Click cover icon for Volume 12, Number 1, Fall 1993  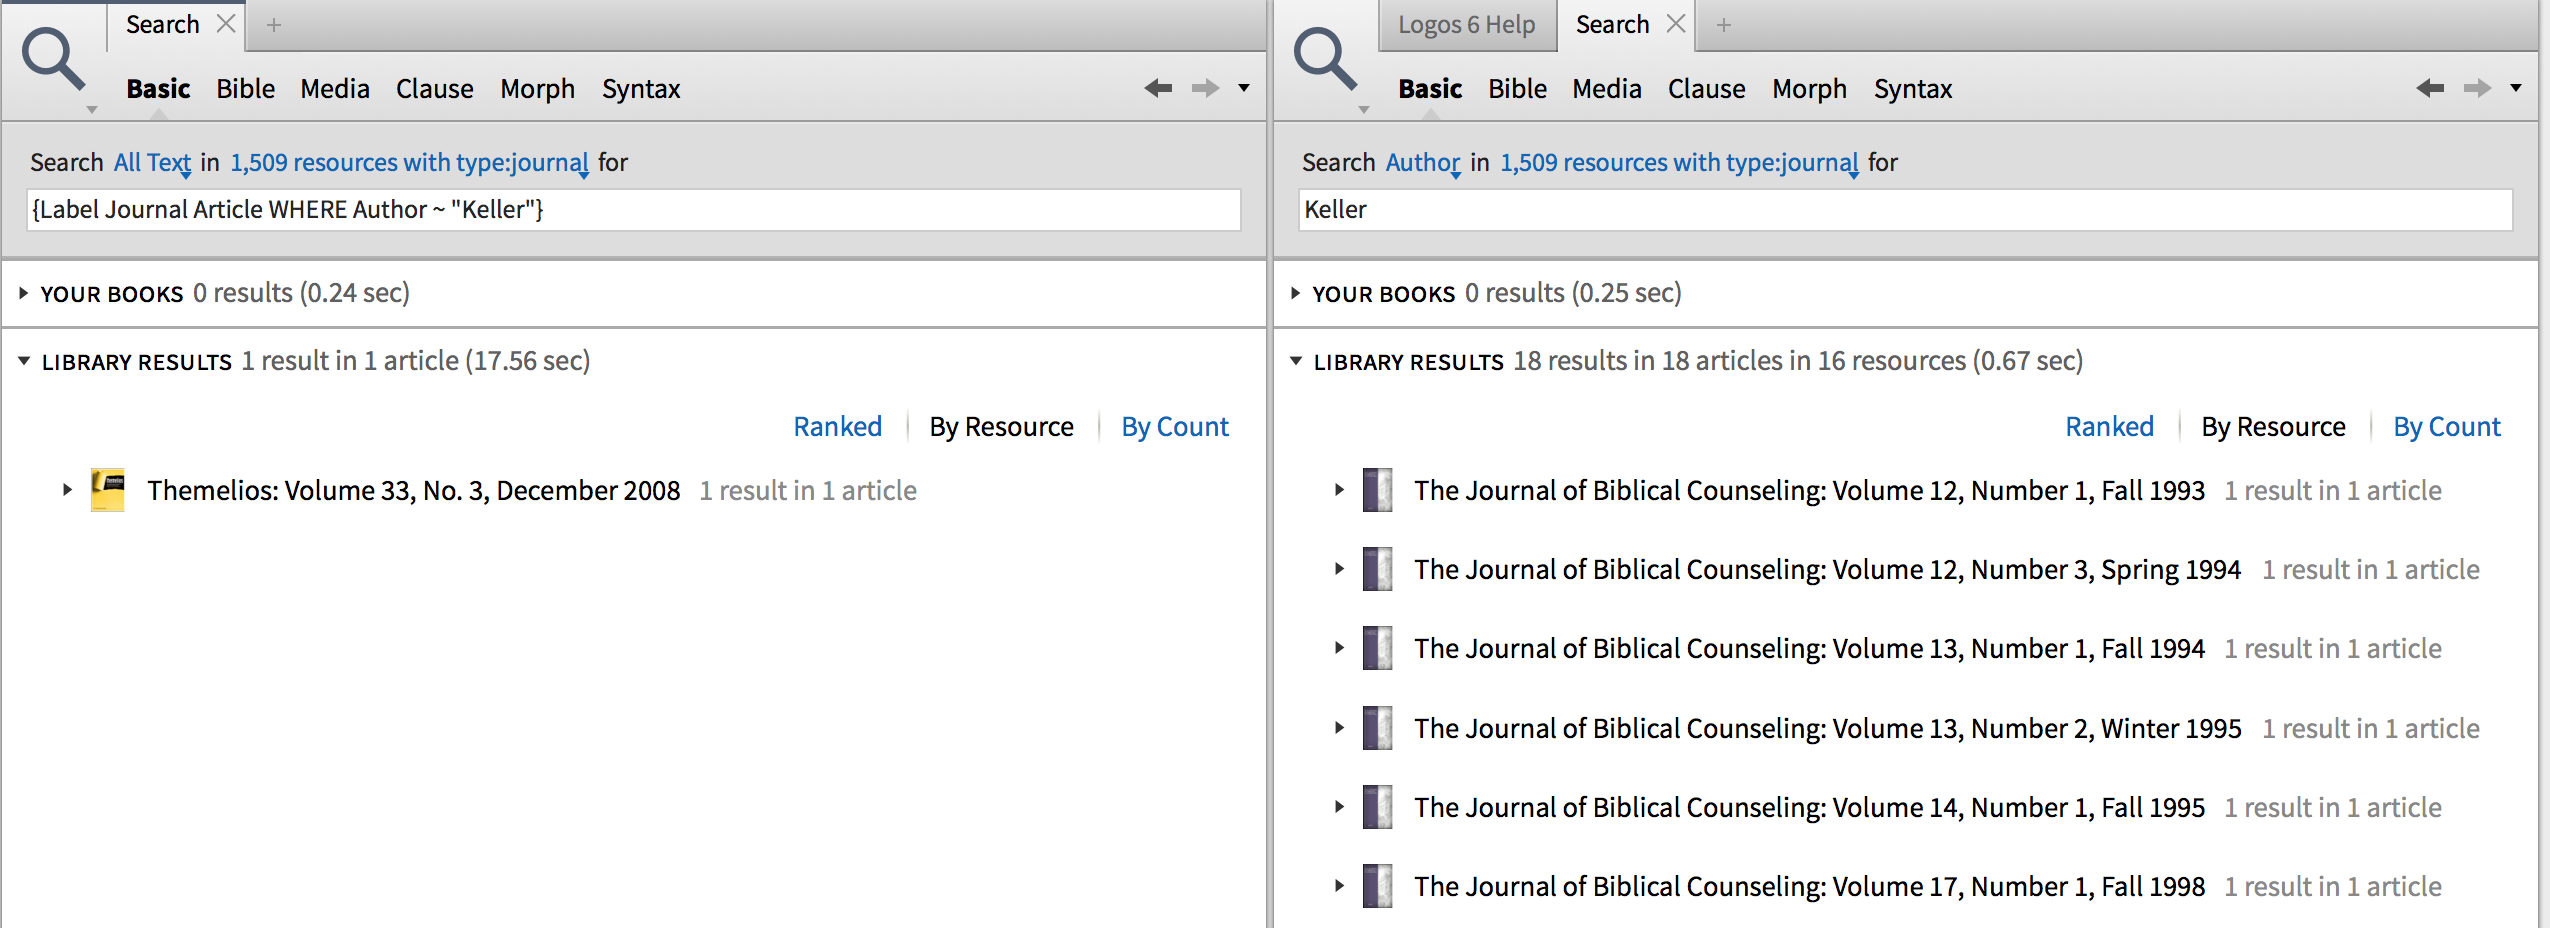[1377, 490]
